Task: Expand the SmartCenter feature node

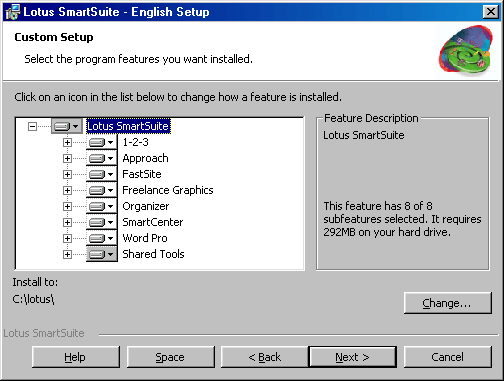Action: [x=67, y=222]
